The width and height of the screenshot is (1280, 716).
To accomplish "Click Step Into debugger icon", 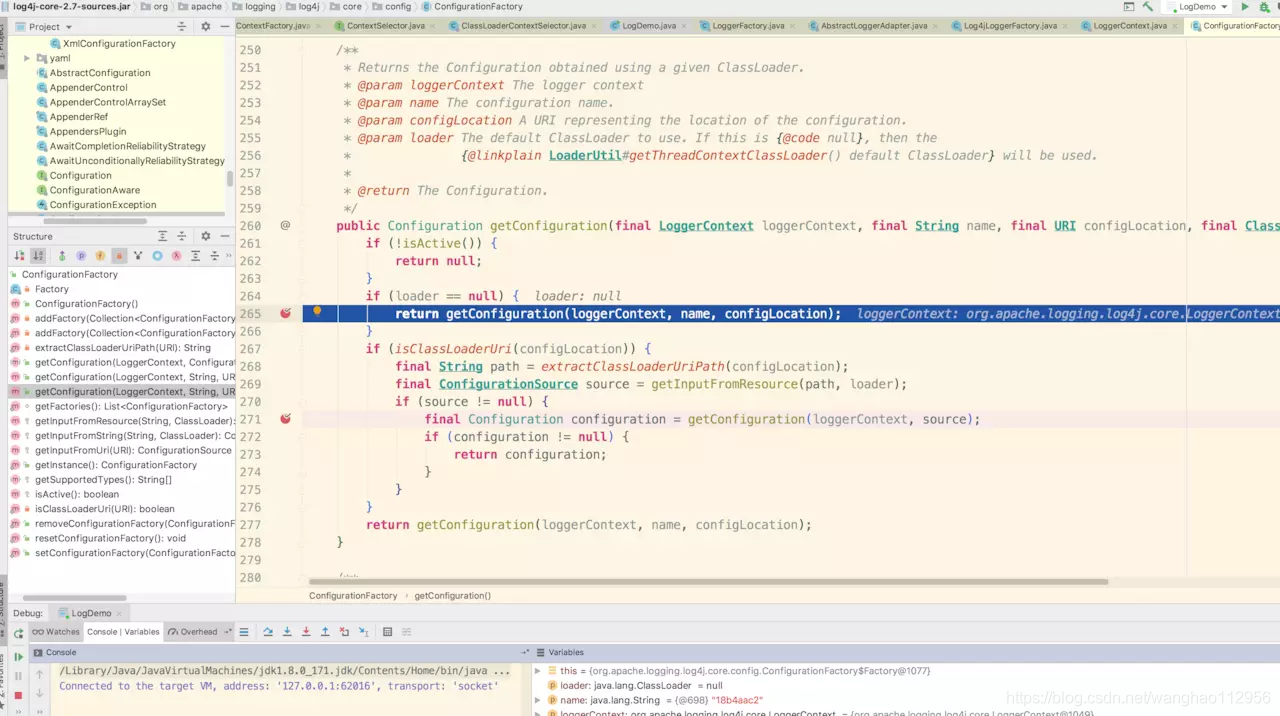I will click(287, 632).
